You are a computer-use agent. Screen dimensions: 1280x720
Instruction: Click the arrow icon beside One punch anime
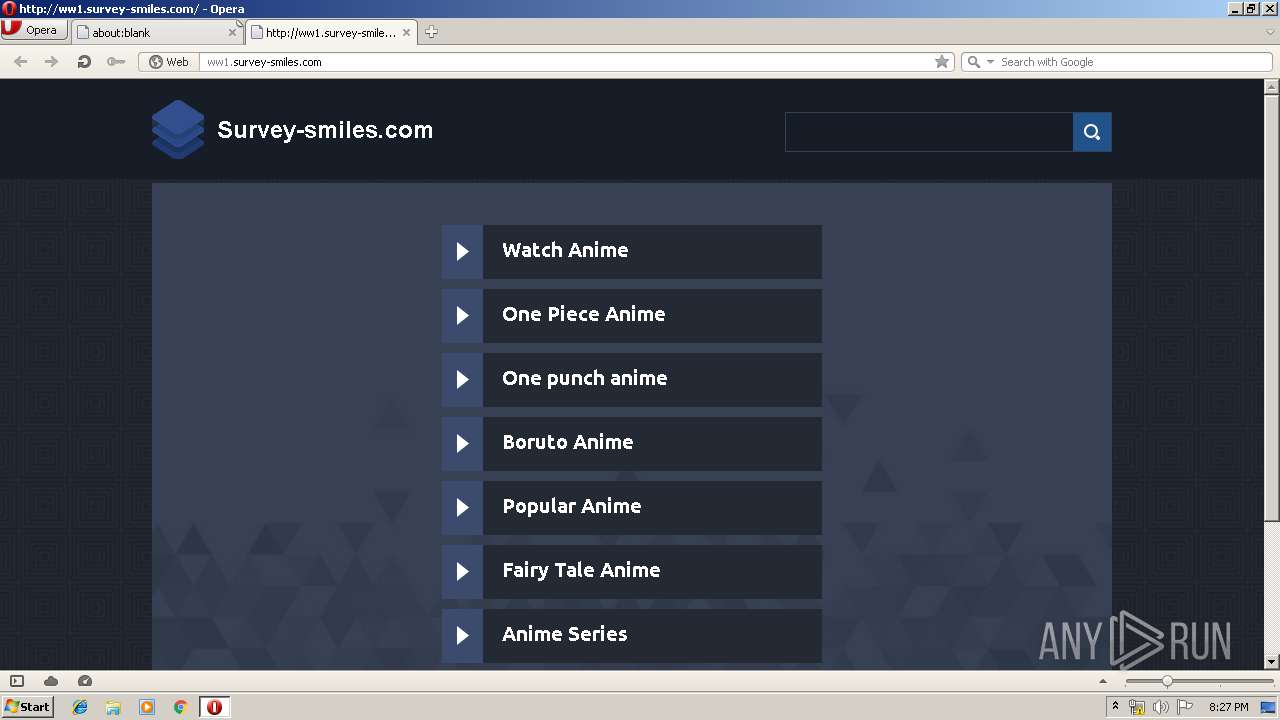point(462,379)
